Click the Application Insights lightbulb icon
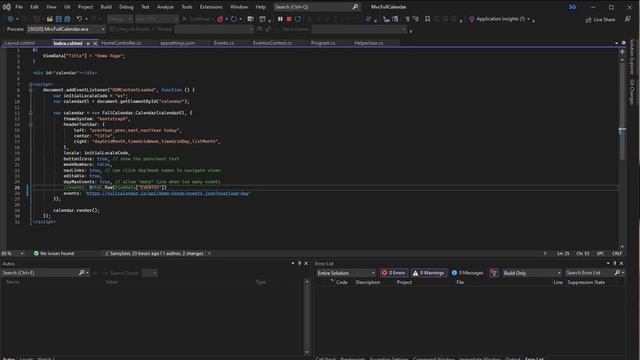 pos(472,19)
